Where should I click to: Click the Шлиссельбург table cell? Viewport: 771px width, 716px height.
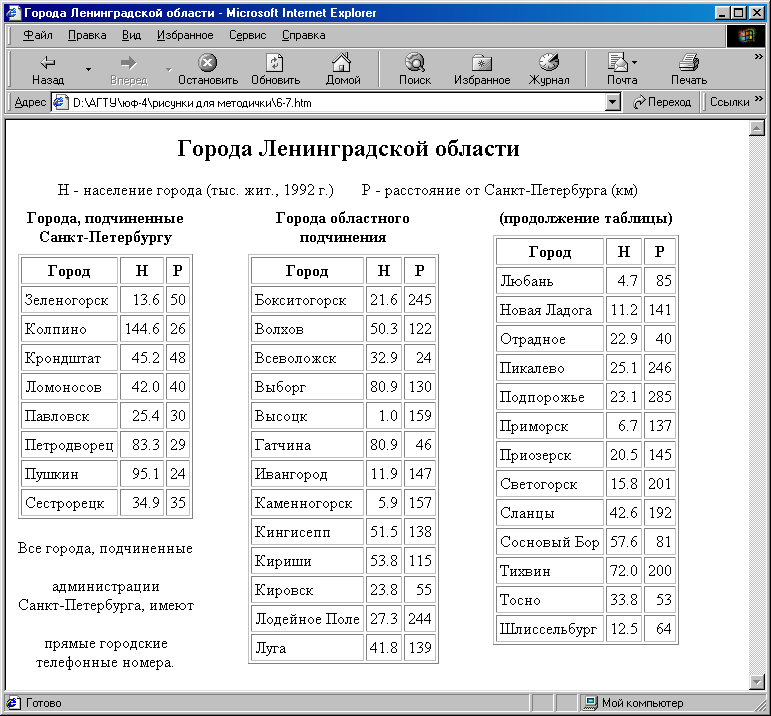tap(550, 629)
